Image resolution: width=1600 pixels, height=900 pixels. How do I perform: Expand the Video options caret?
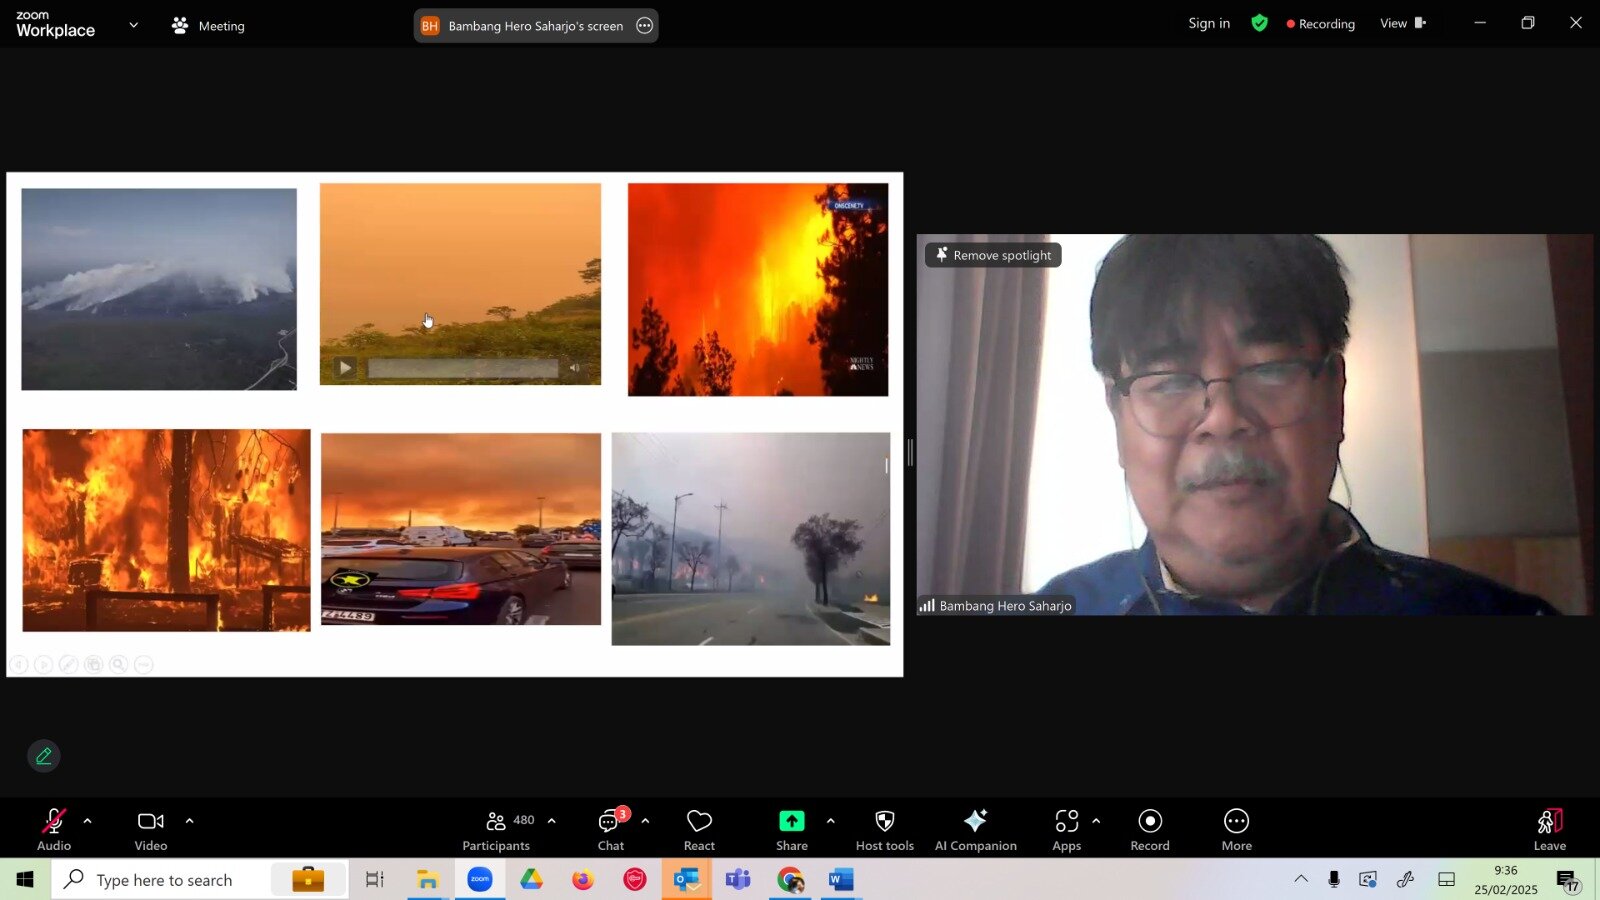(x=189, y=821)
